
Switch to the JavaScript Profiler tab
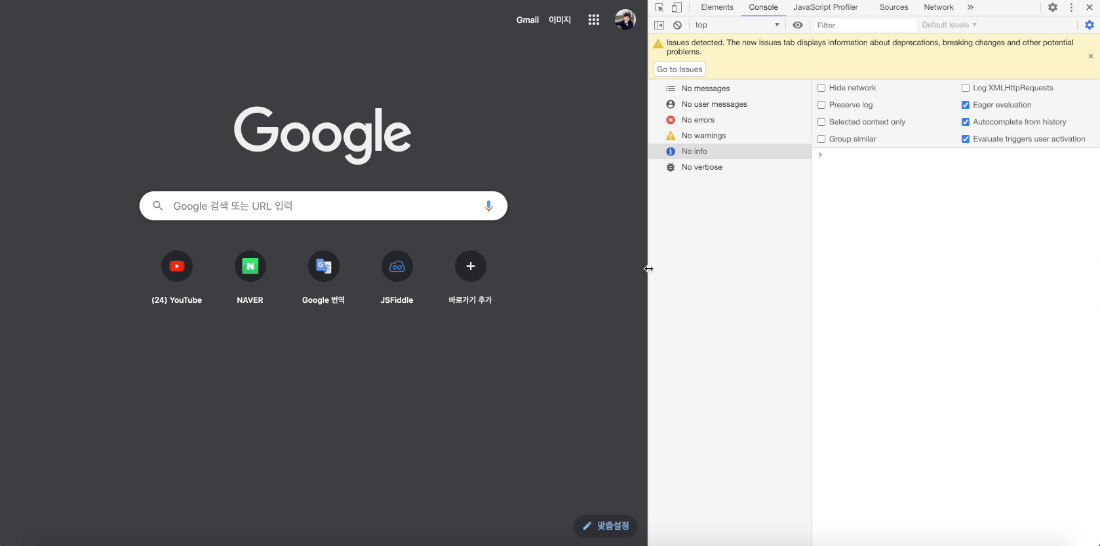point(826,8)
